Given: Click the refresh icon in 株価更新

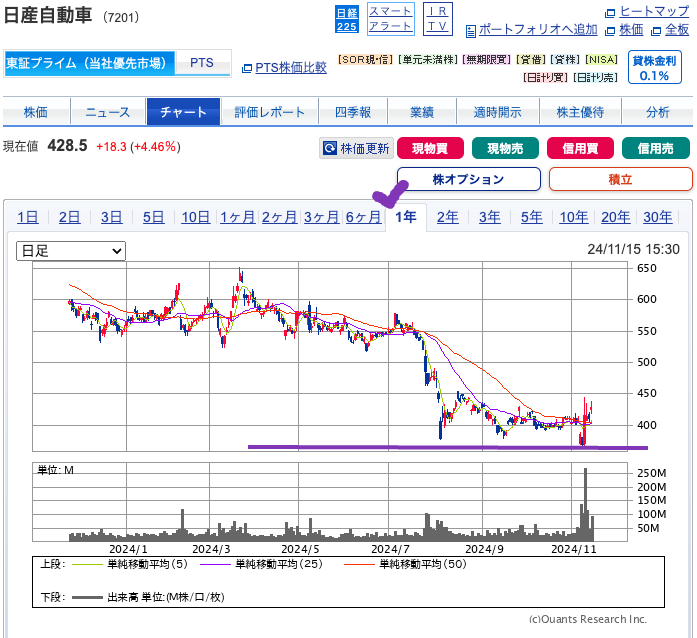Looking at the screenshot, I should coord(329,148).
